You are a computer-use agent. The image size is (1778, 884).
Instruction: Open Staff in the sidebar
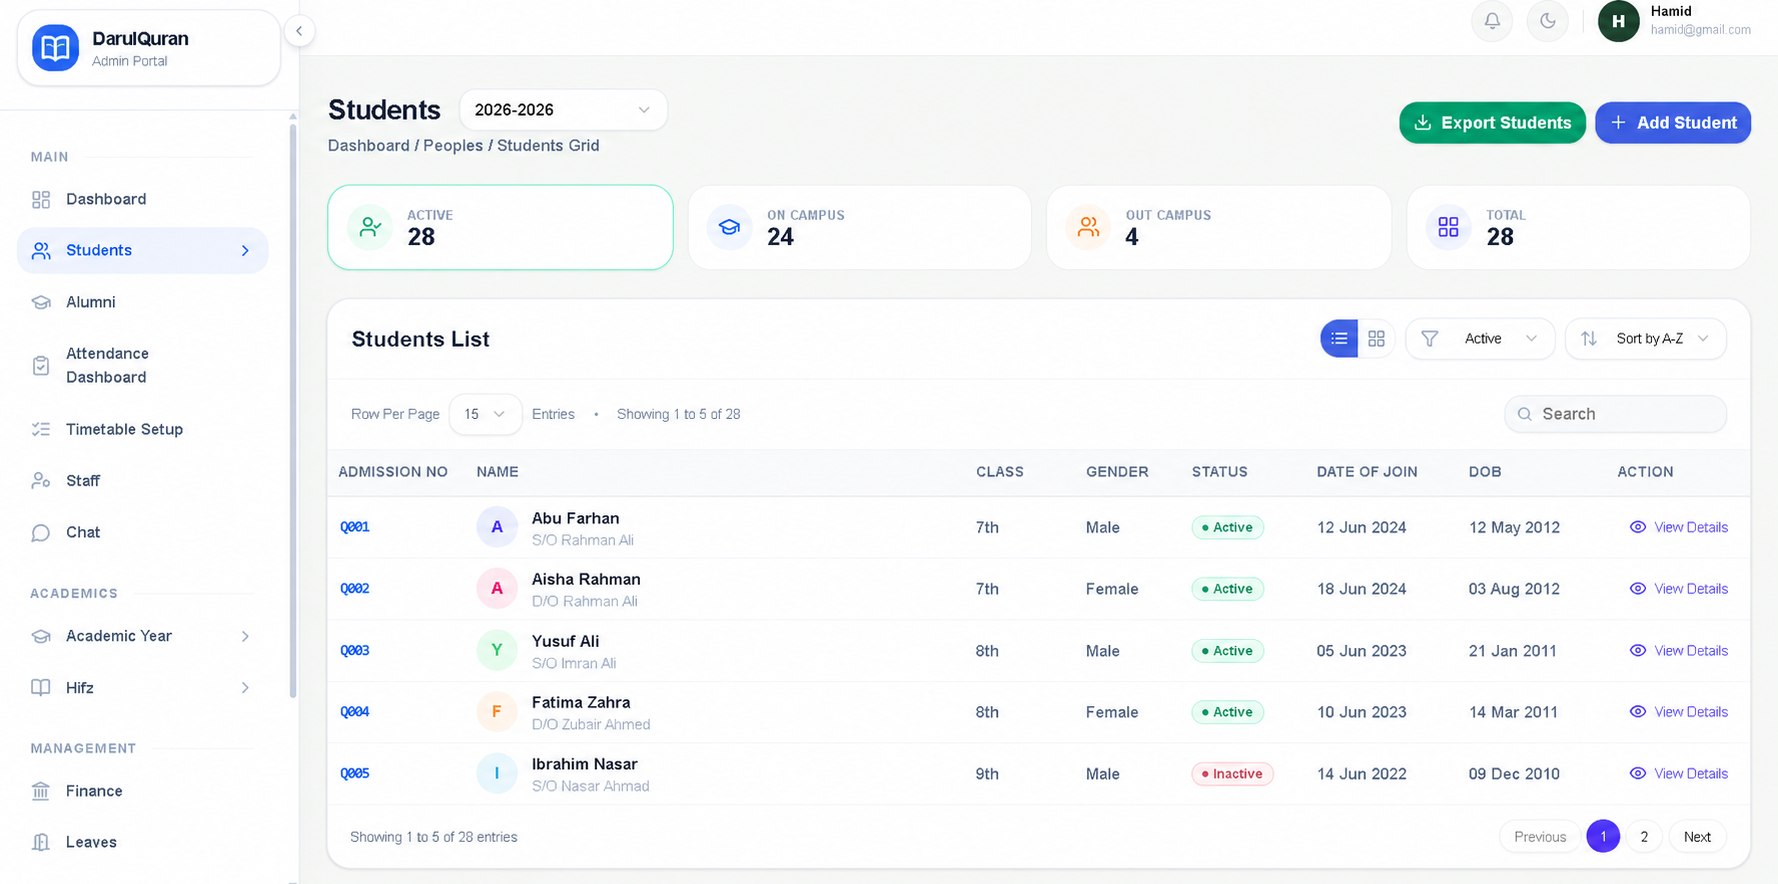(143, 481)
